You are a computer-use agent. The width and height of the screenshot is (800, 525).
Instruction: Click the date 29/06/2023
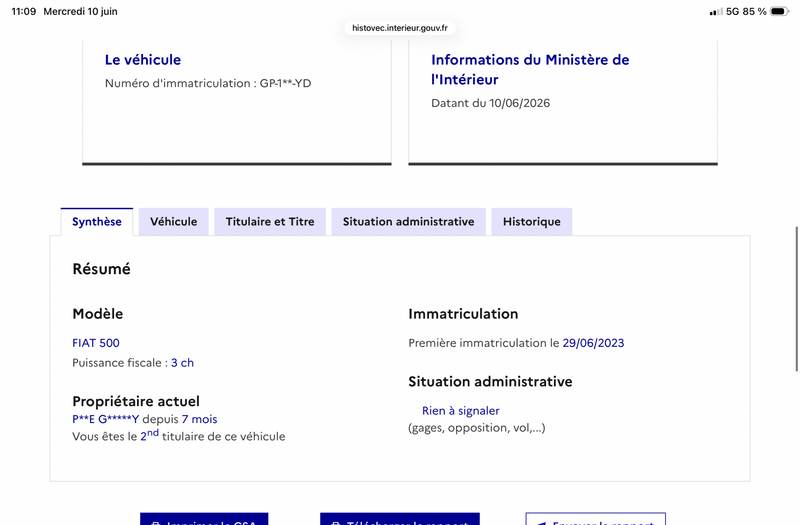point(593,343)
